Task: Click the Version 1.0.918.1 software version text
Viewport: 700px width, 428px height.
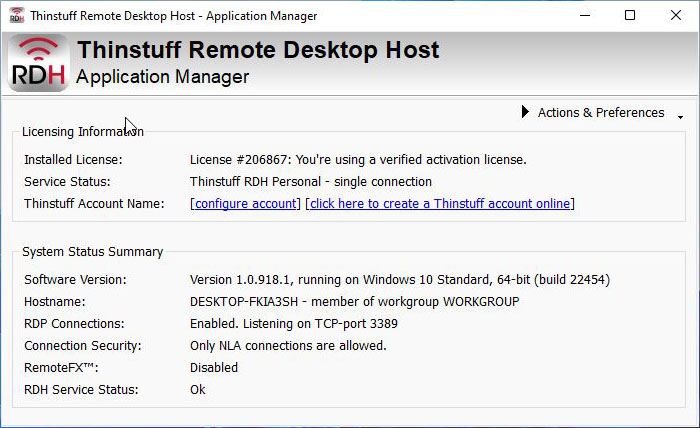Action: tap(400, 280)
